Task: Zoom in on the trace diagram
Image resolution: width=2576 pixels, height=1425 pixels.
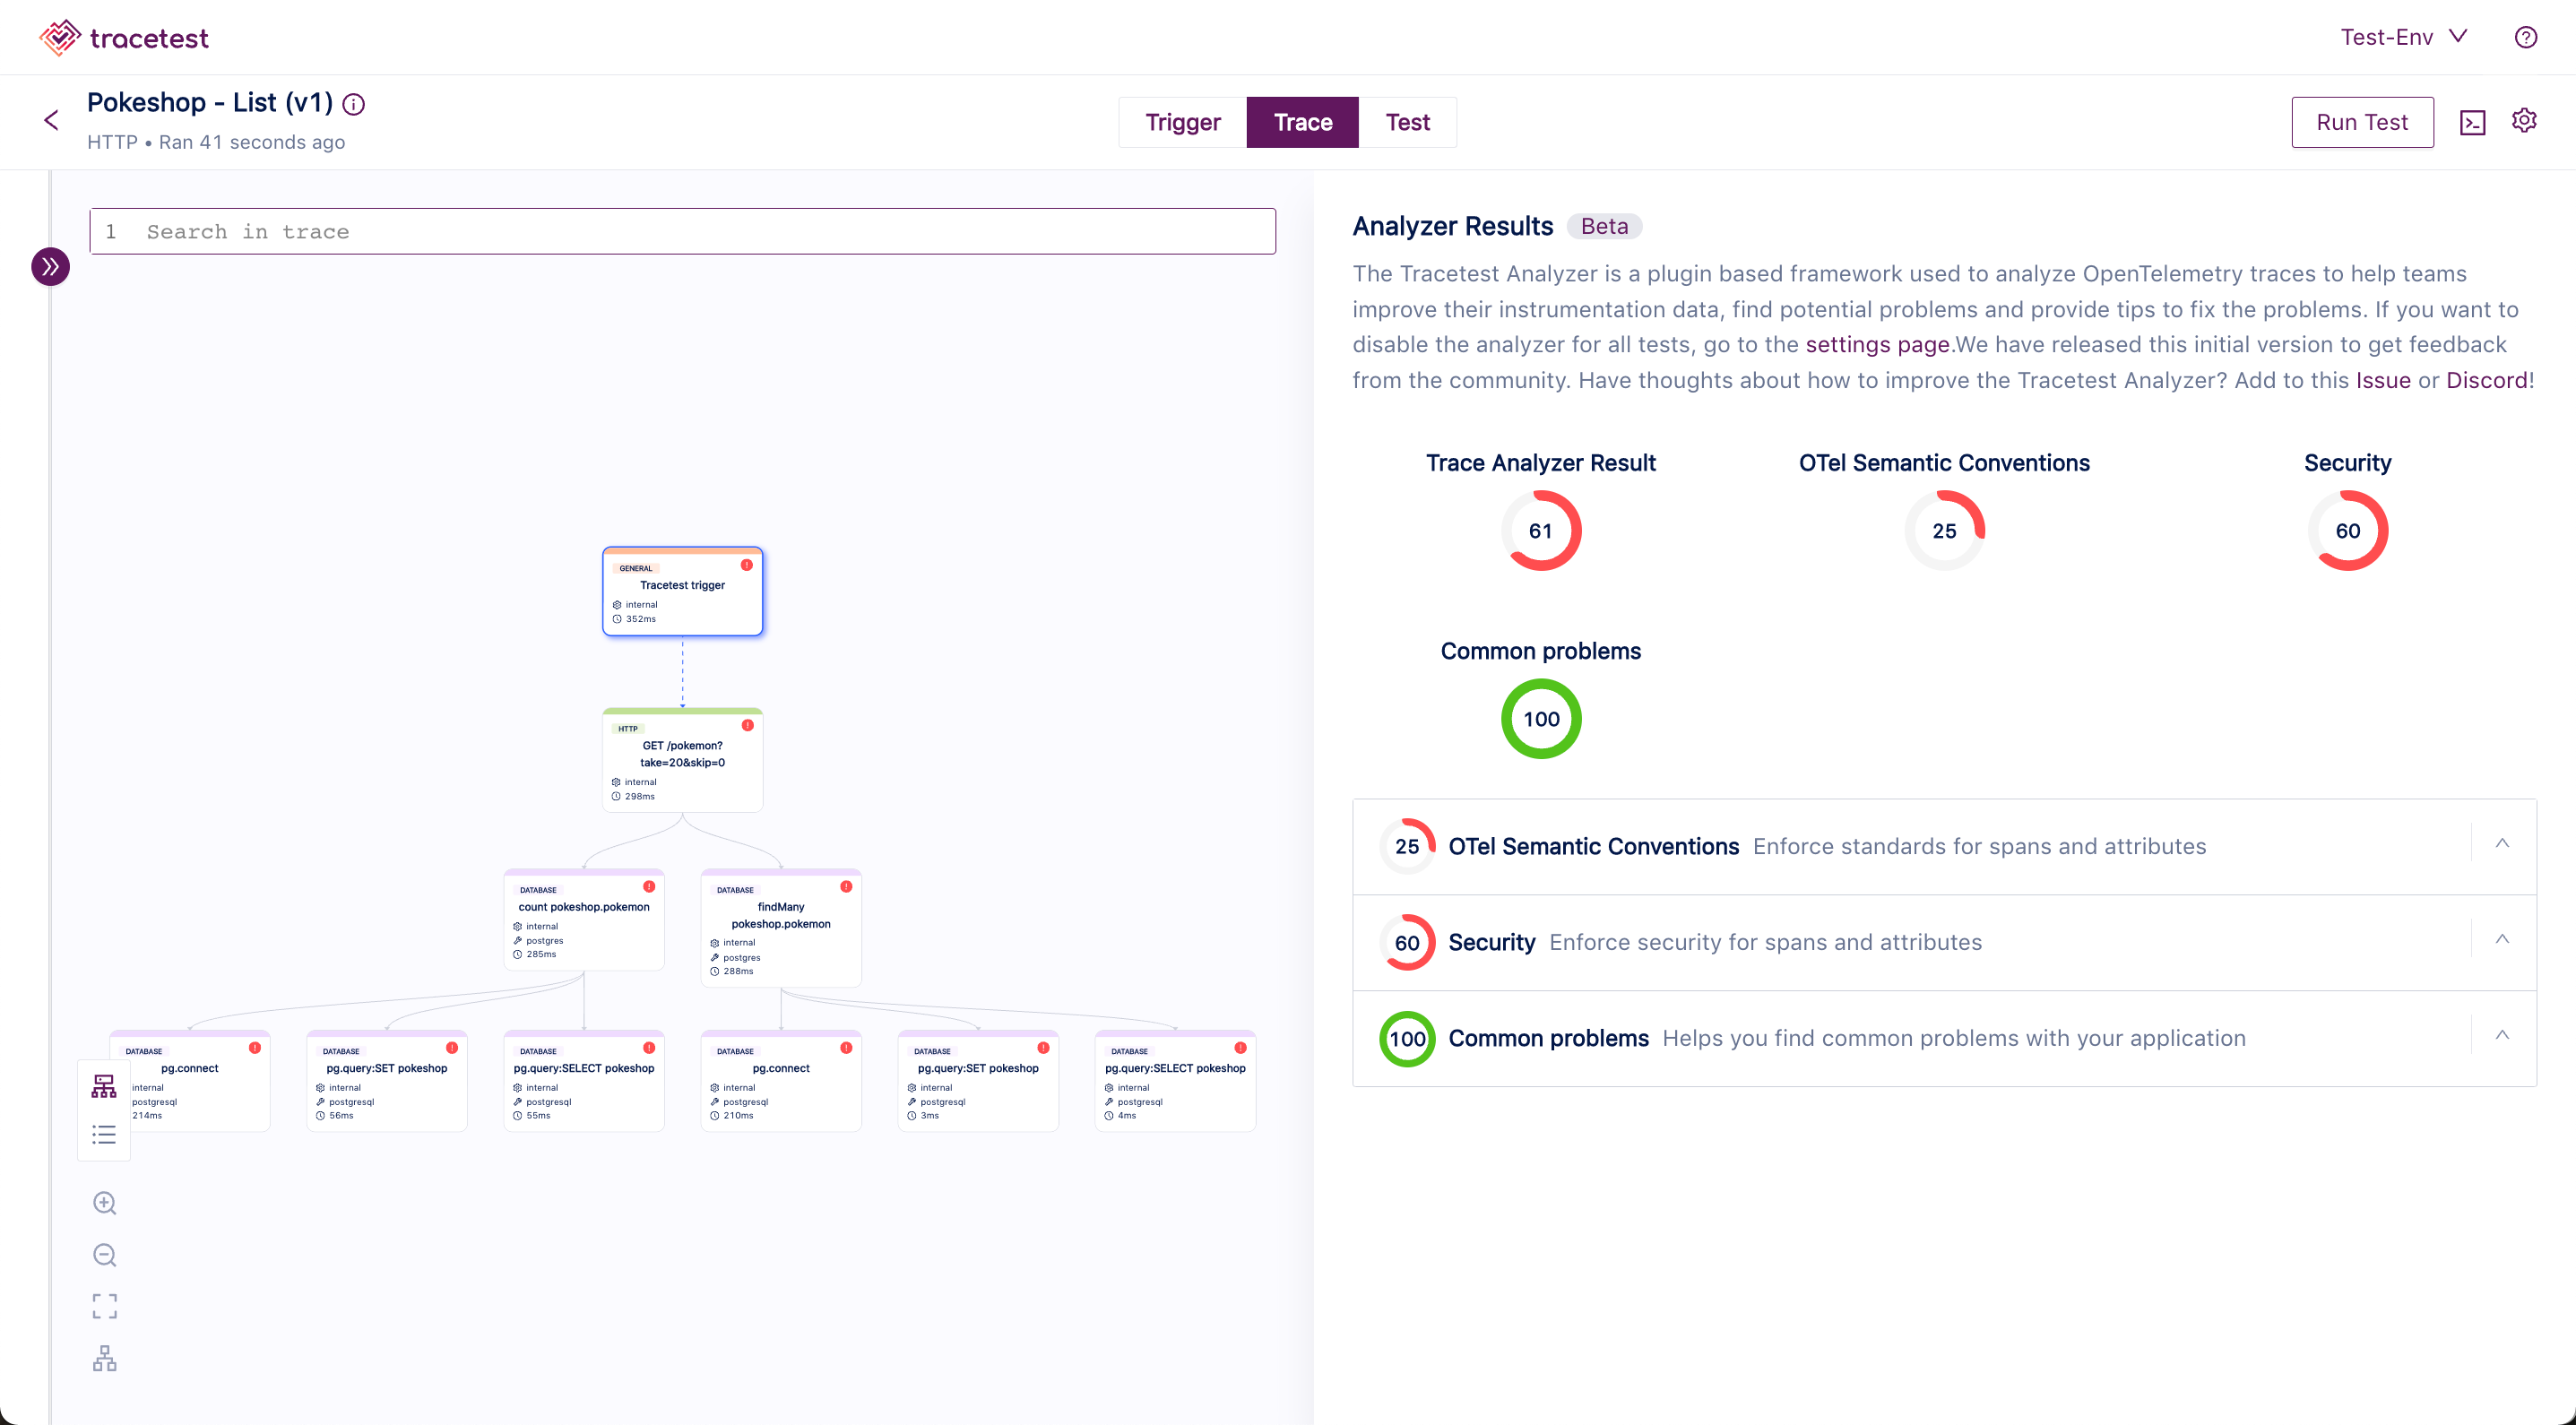Action: 104,1203
